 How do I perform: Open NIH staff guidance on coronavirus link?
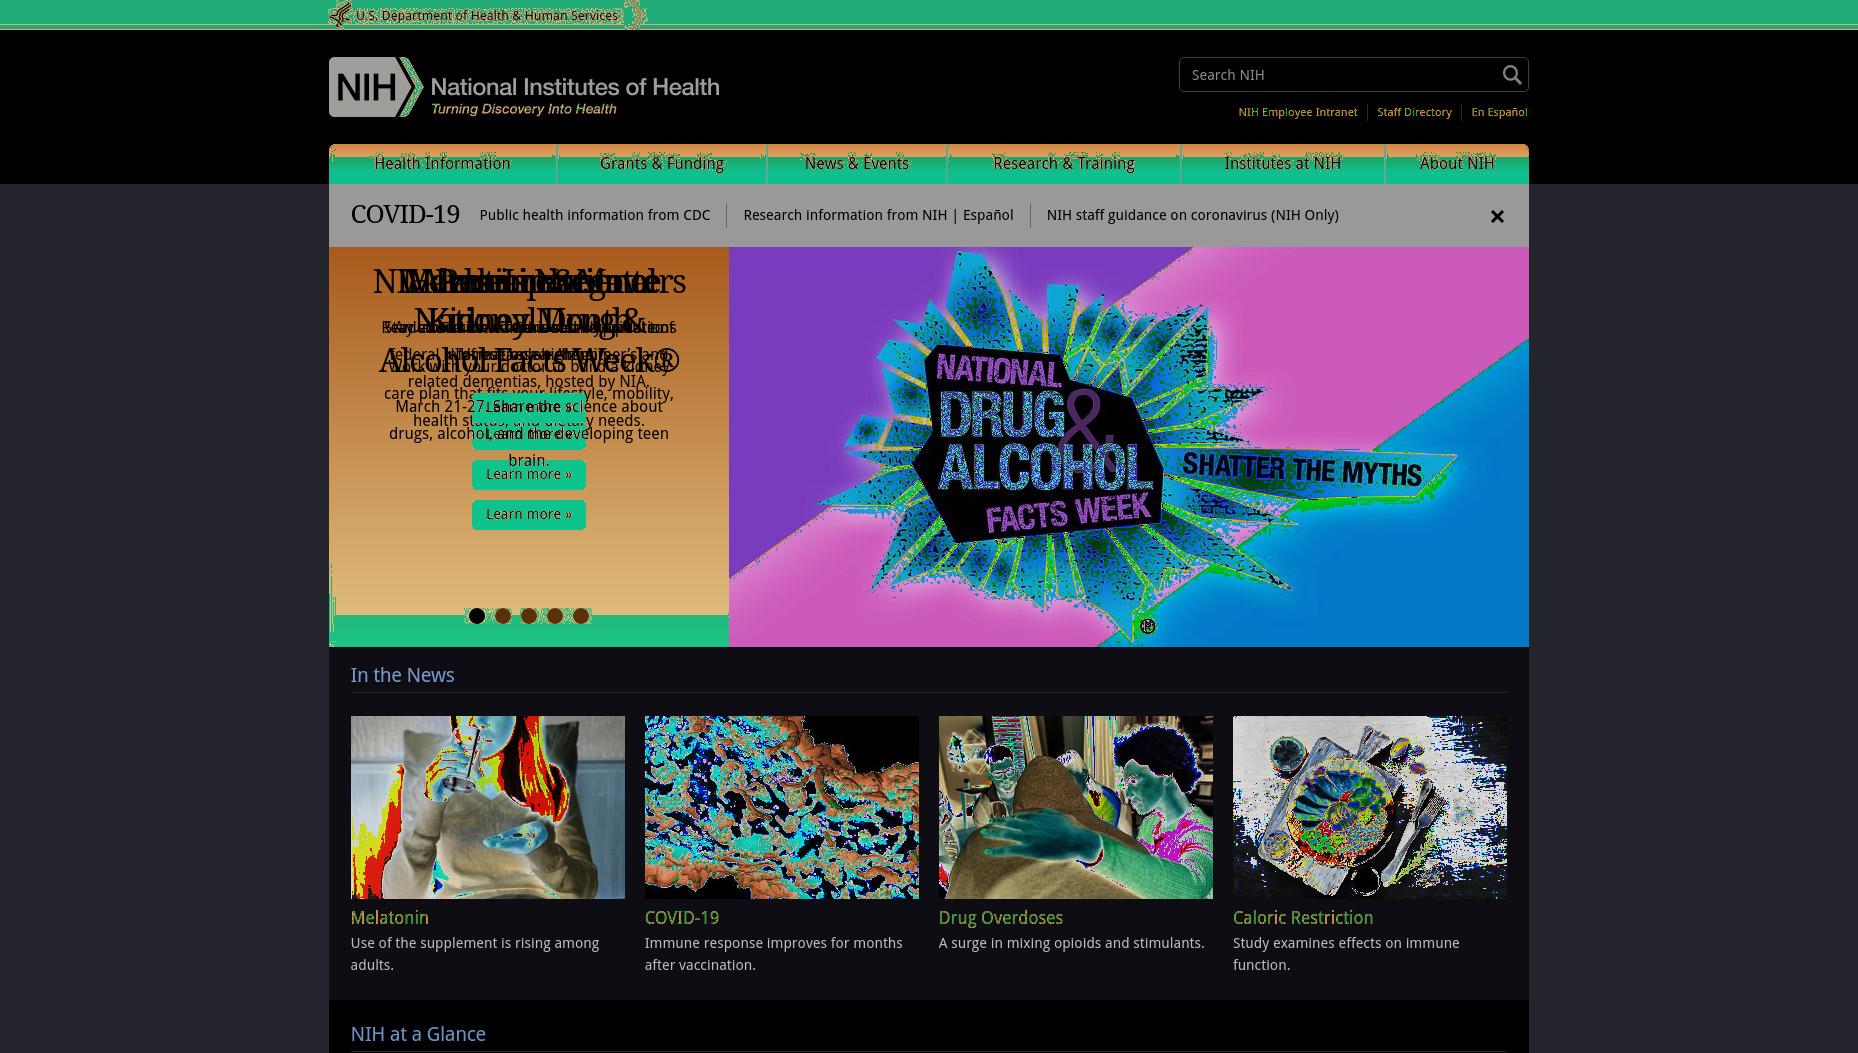1192,216
